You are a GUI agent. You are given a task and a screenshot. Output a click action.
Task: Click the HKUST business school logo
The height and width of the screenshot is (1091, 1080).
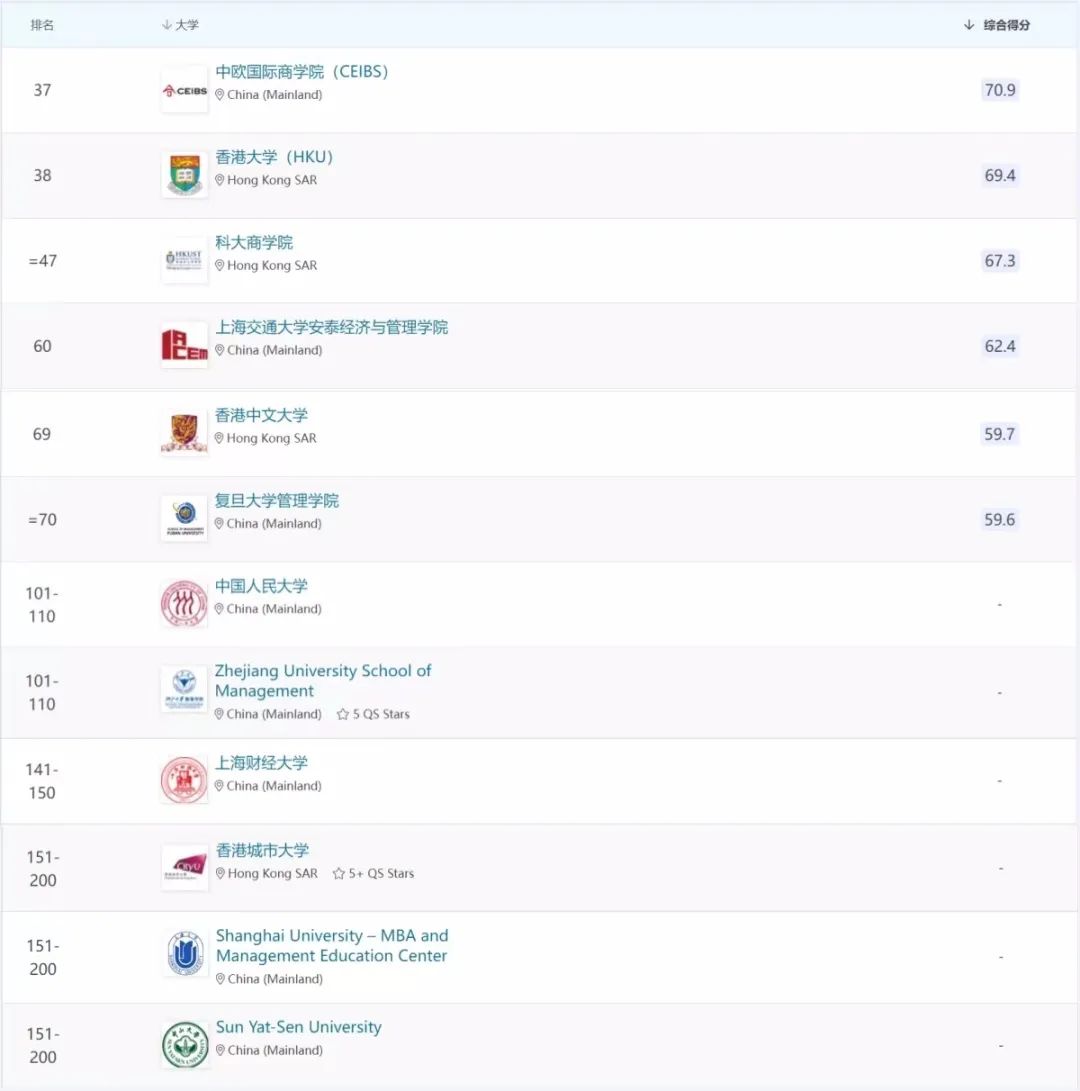tap(184, 261)
